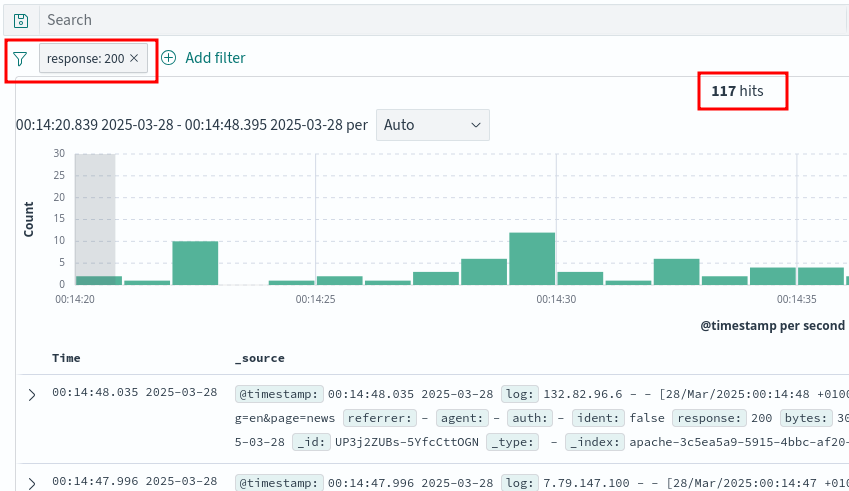Select the response field badge in first row
849x491 pixels.
708,418
